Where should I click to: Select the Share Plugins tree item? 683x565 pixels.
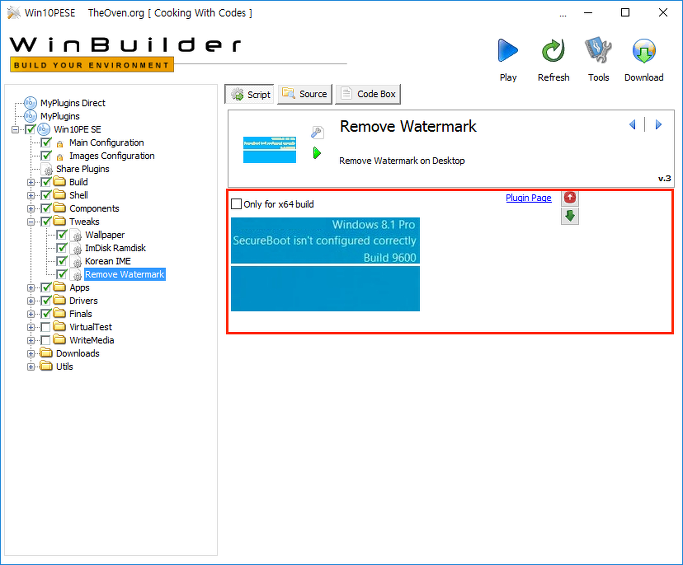click(83, 169)
